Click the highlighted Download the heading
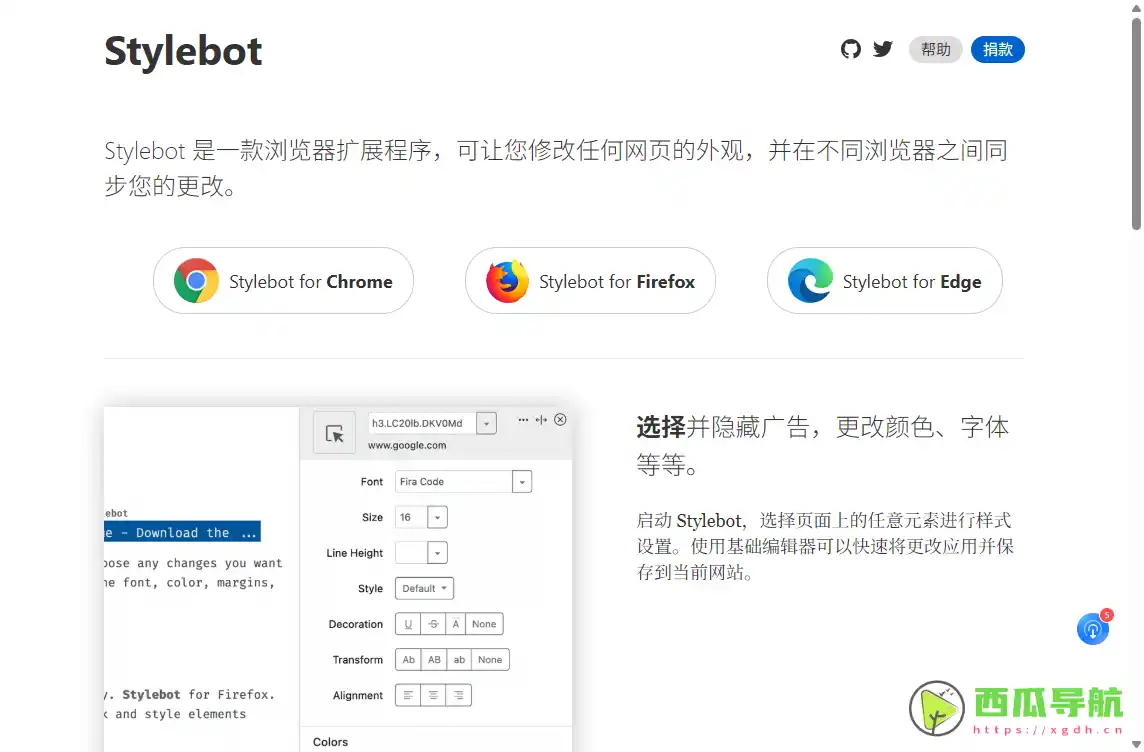 tap(182, 532)
